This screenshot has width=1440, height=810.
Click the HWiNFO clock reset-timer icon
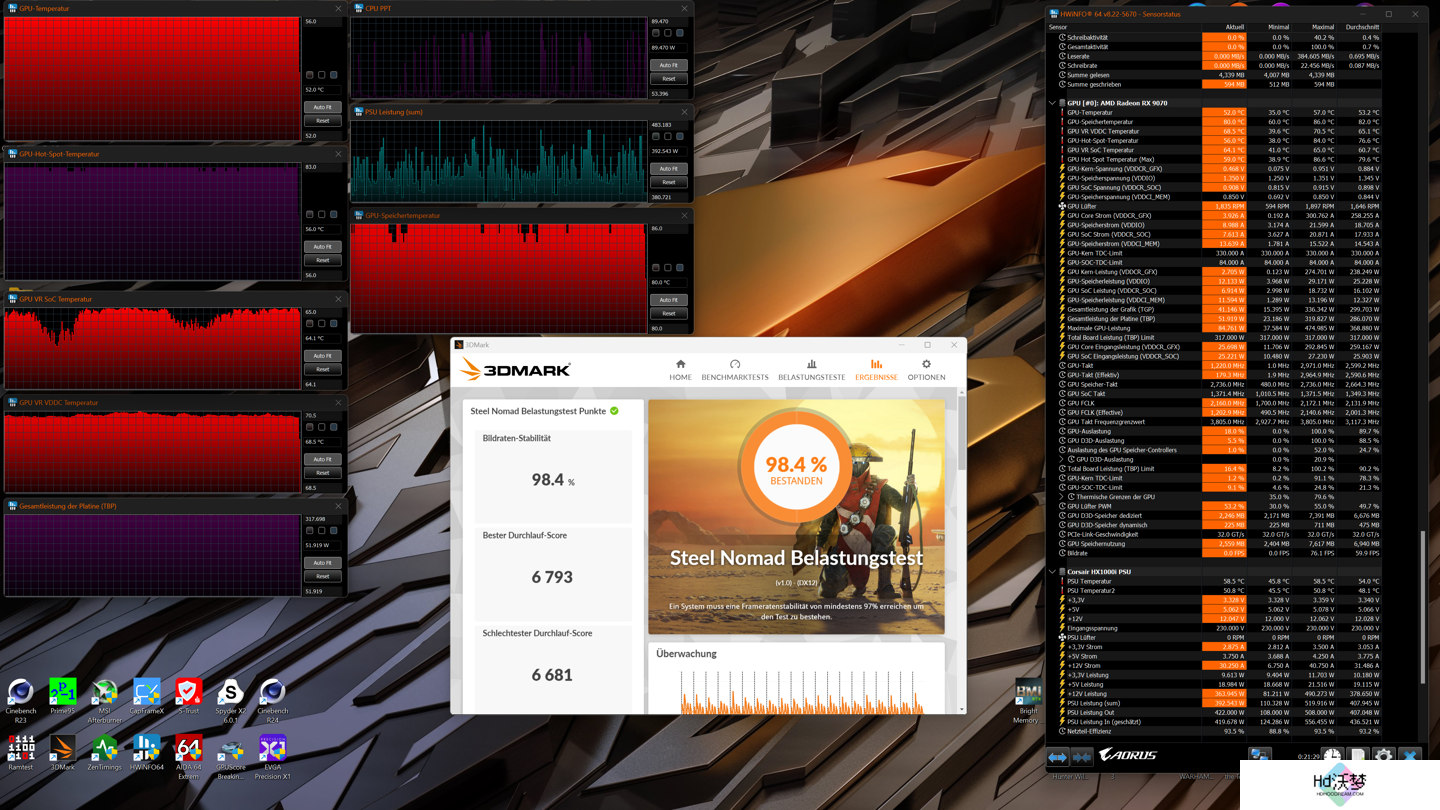tap(1332, 756)
